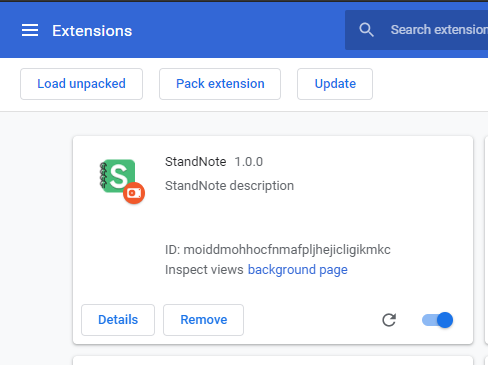Click the Inspect views label
Viewport: 488px width, 365px height.
pyautogui.click(x=204, y=270)
